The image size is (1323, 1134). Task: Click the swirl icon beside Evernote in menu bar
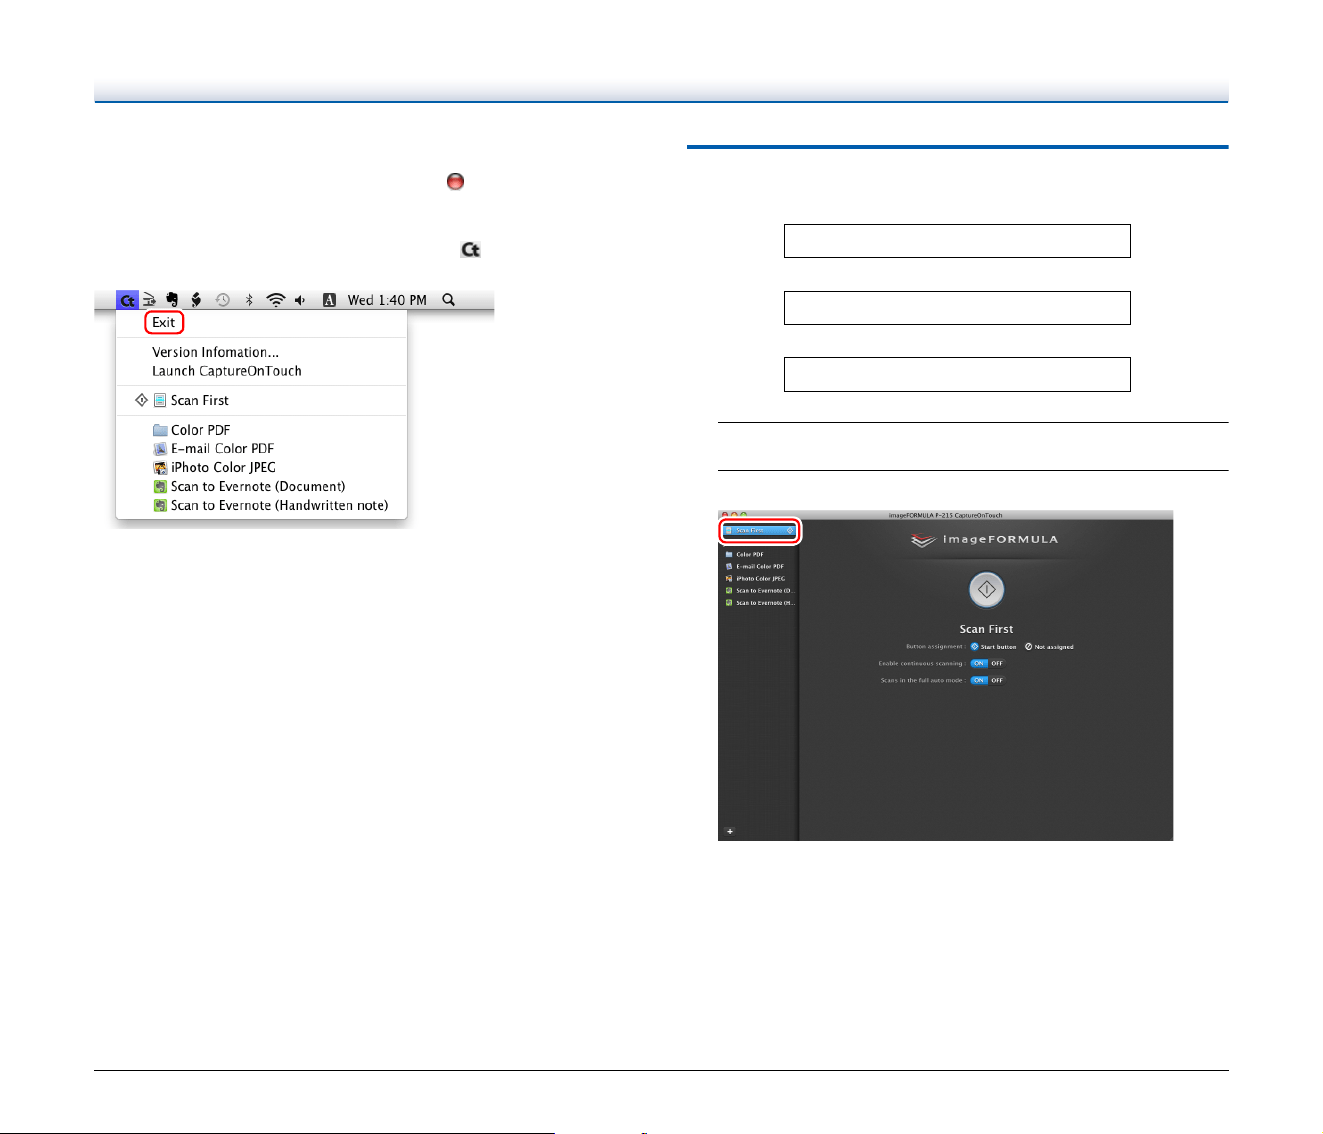click(196, 300)
